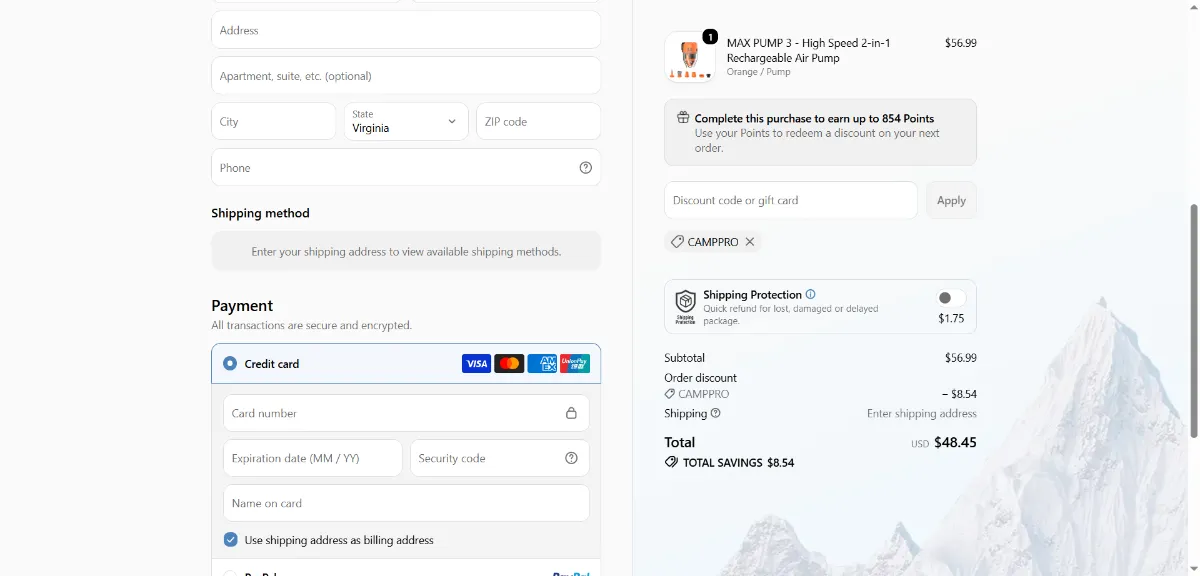
Task: Click the City input field
Action: 273,121
